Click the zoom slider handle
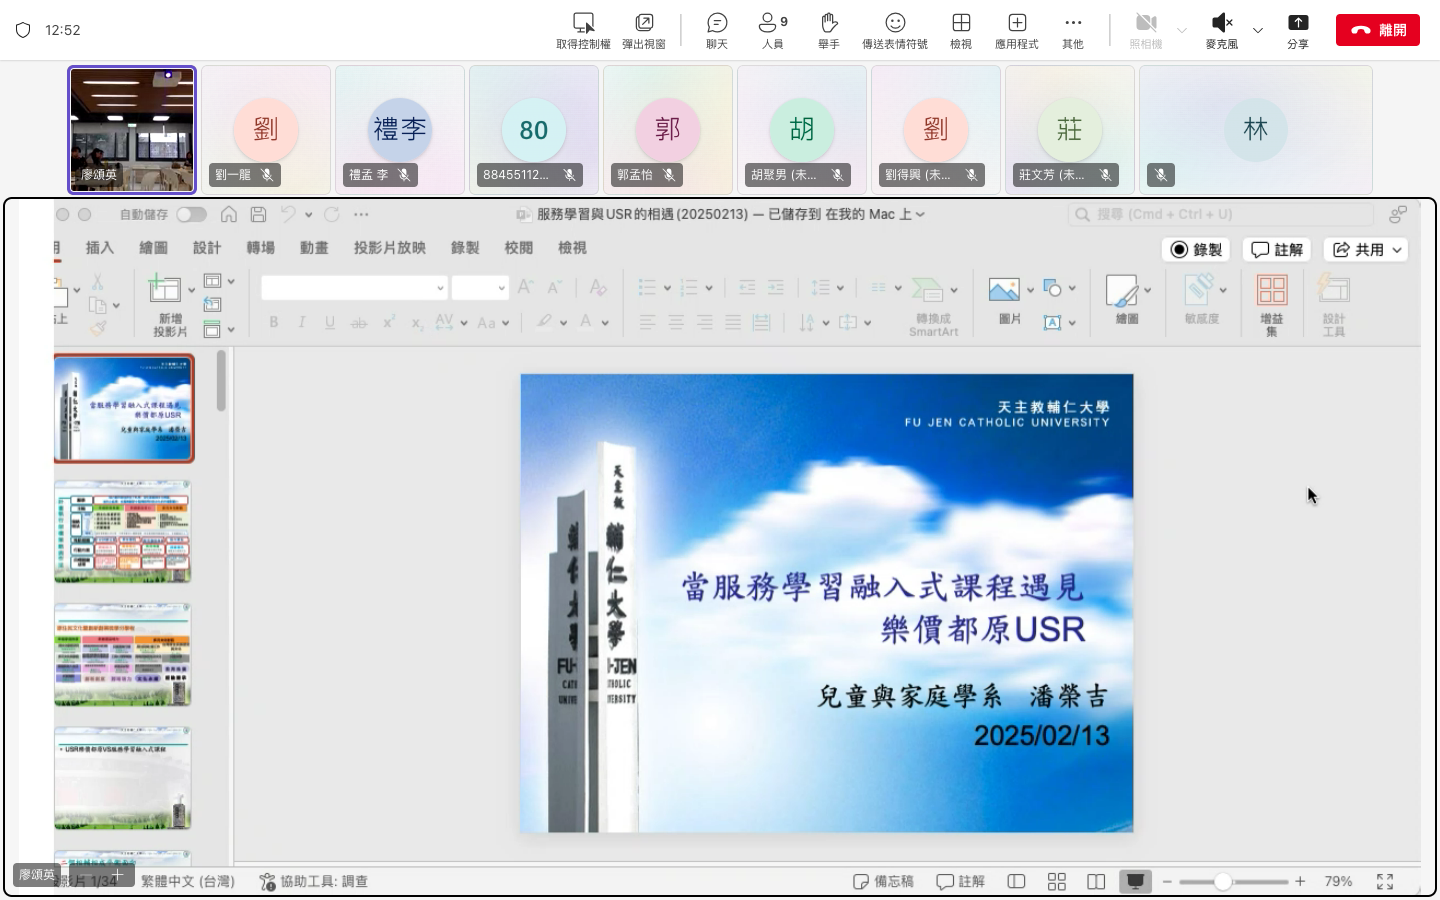 1223,881
